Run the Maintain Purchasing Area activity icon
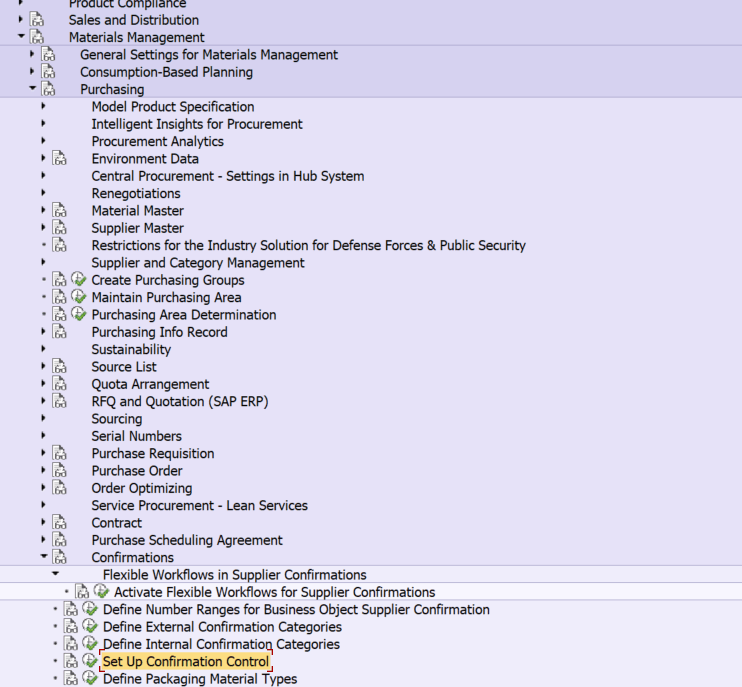Image resolution: width=742 pixels, height=687 pixels. (79, 297)
